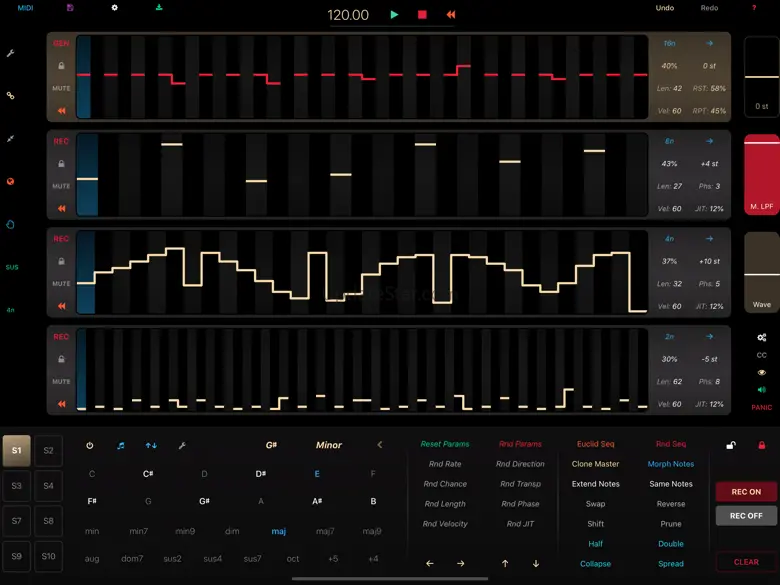The image size is (780, 585).
Task: Open the G# root note selector
Action: pyautogui.click(x=271, y=445)
